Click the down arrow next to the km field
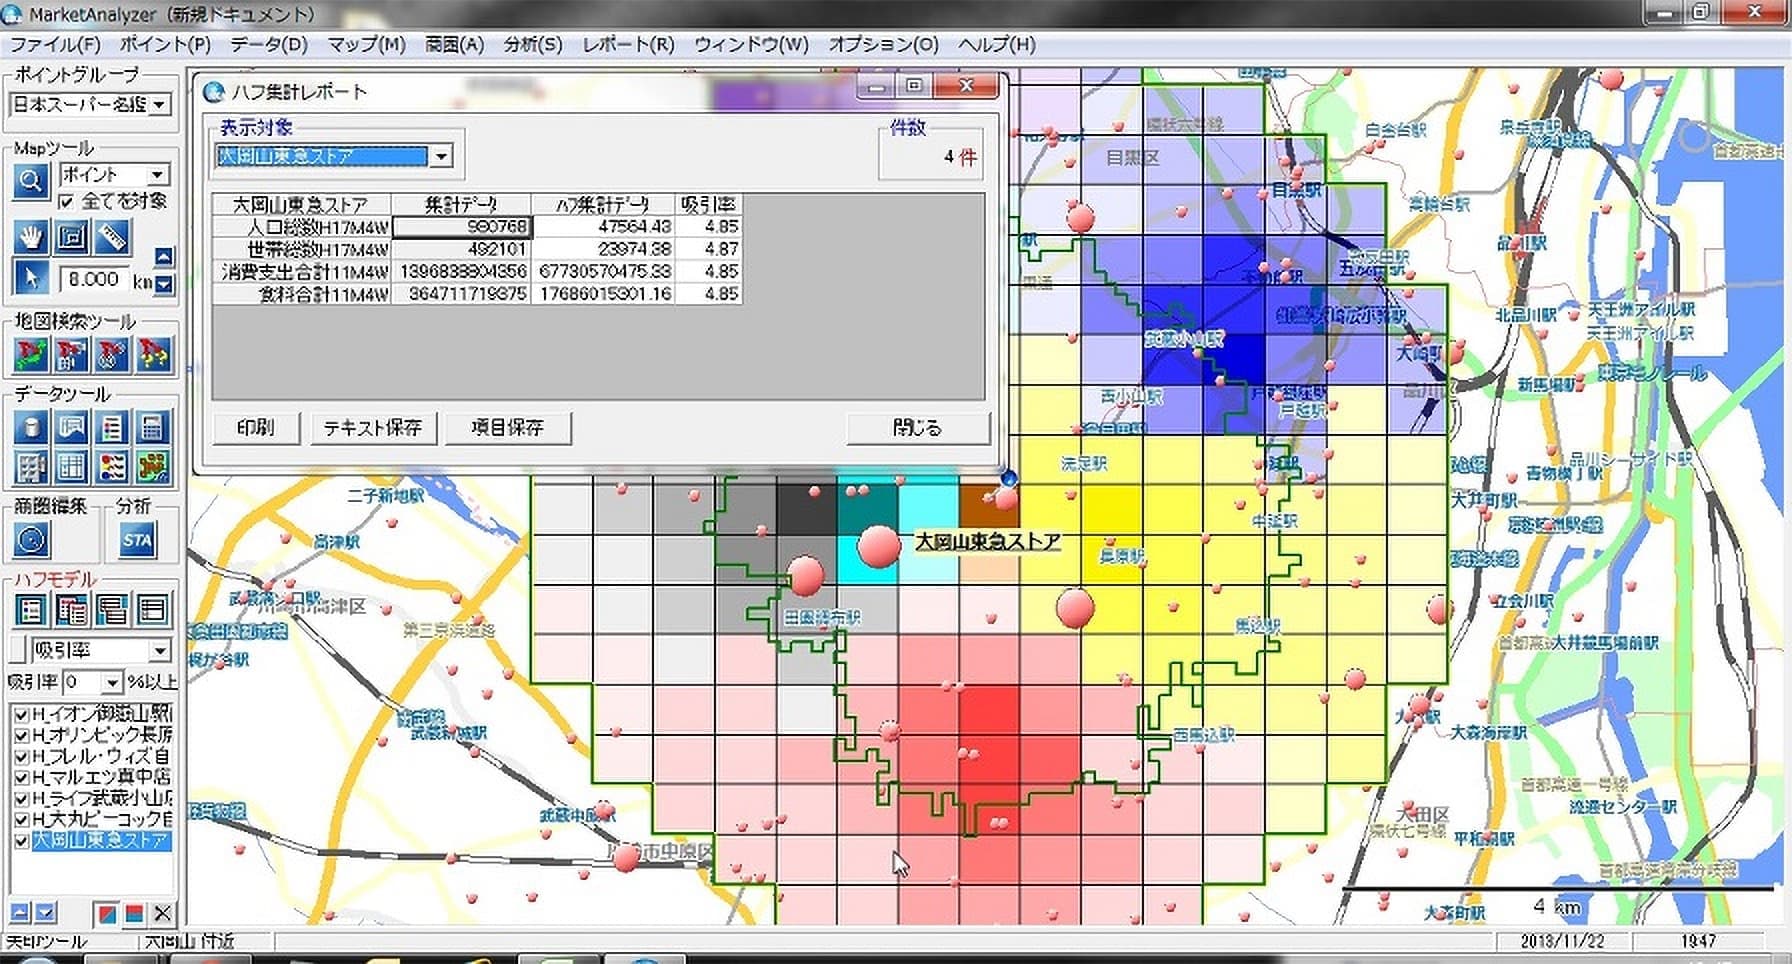Viewport: 1792px width, 964px height. 164,285
